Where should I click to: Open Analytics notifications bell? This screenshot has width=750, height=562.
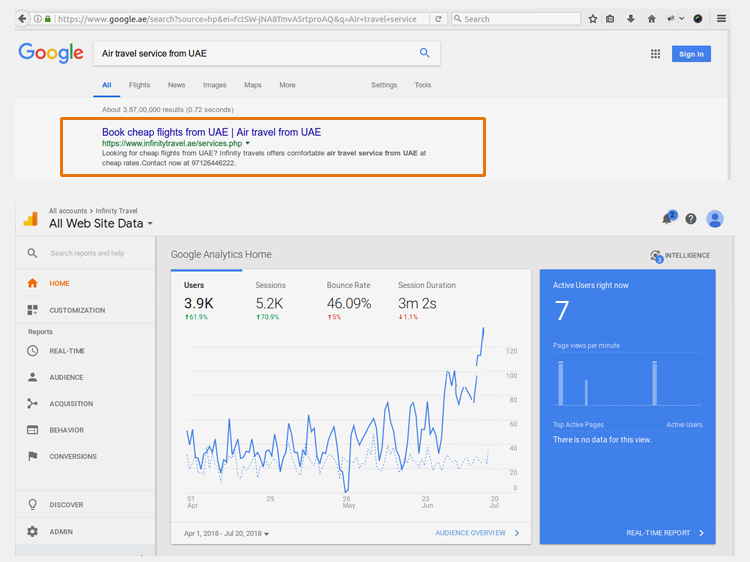coord(667,219)
